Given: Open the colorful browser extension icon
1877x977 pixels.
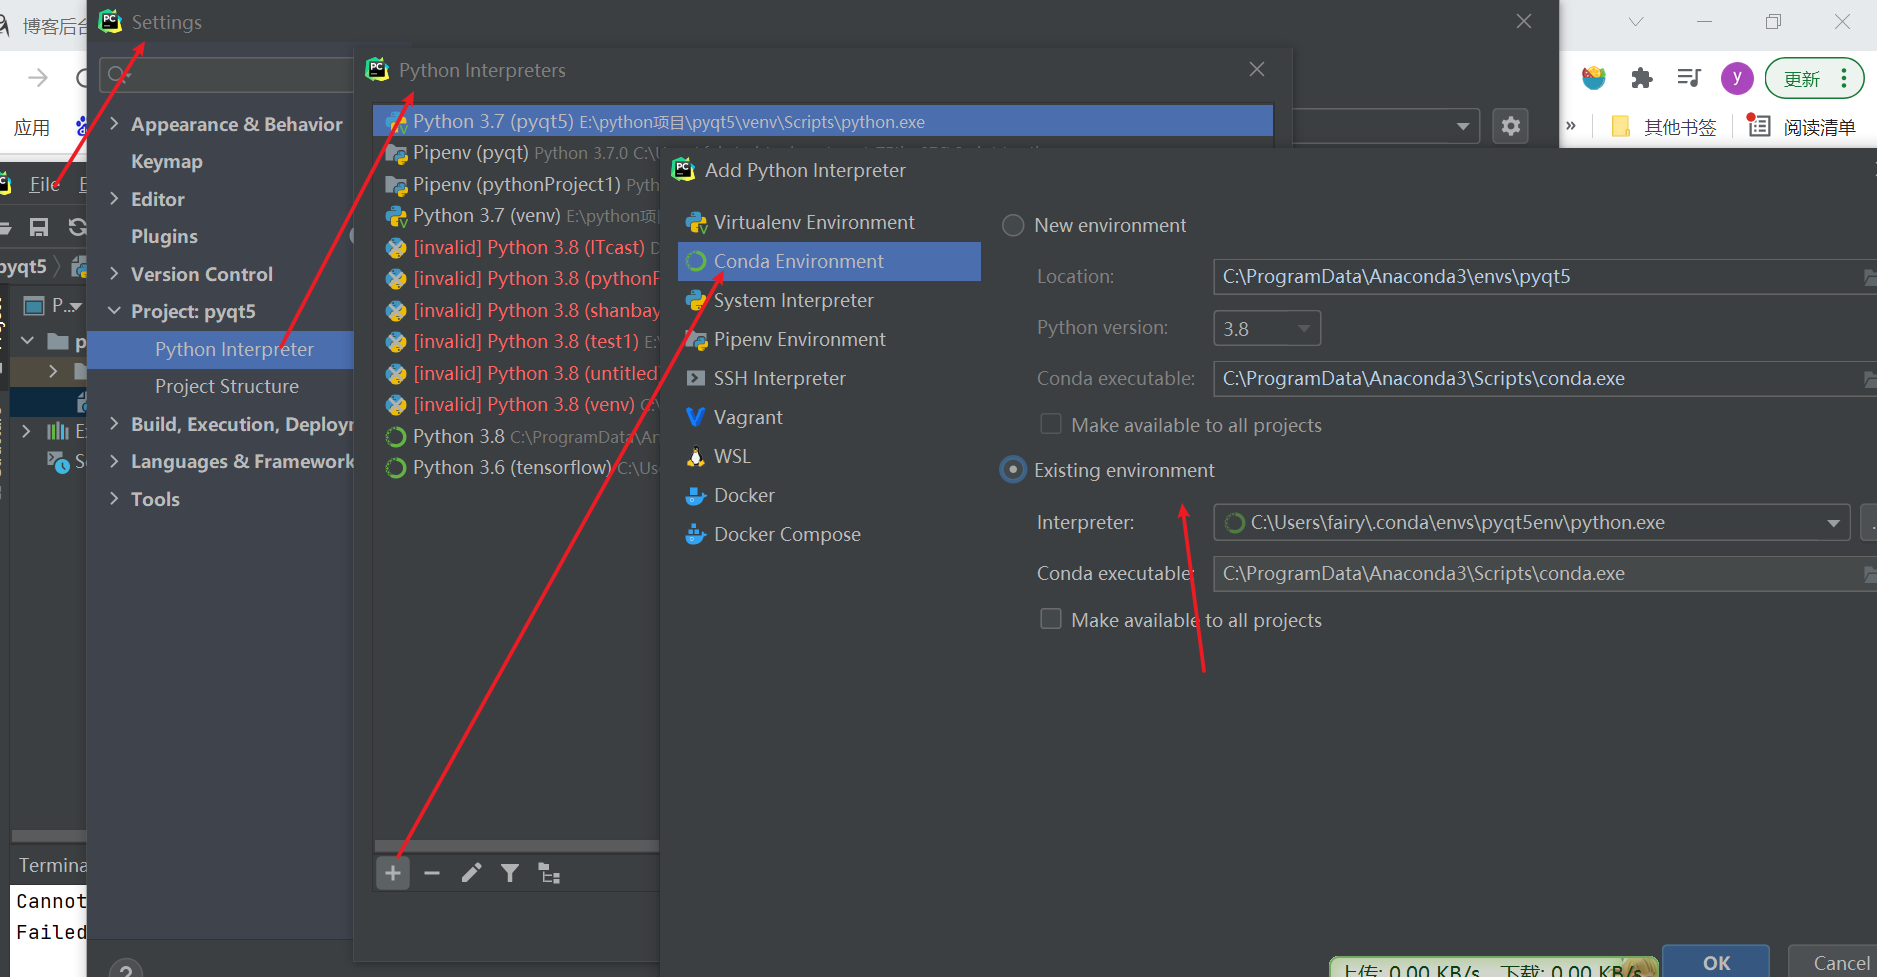Looking at the screenshot, I should (x=1593, y=78).
